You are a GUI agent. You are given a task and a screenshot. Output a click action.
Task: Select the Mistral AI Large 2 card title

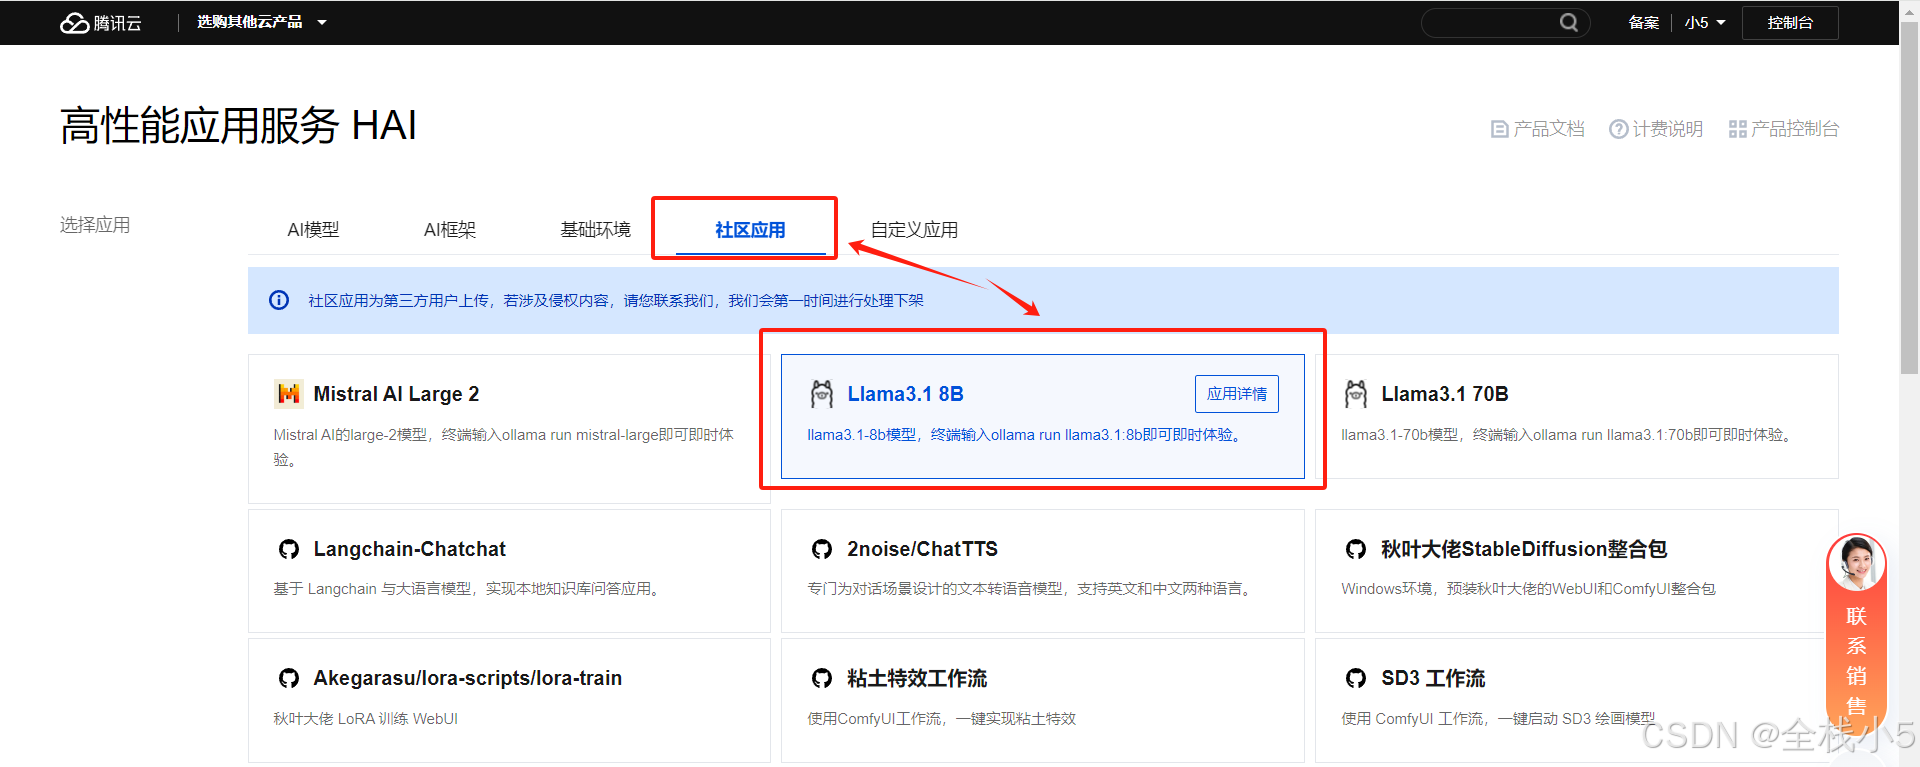pos(396,394)
